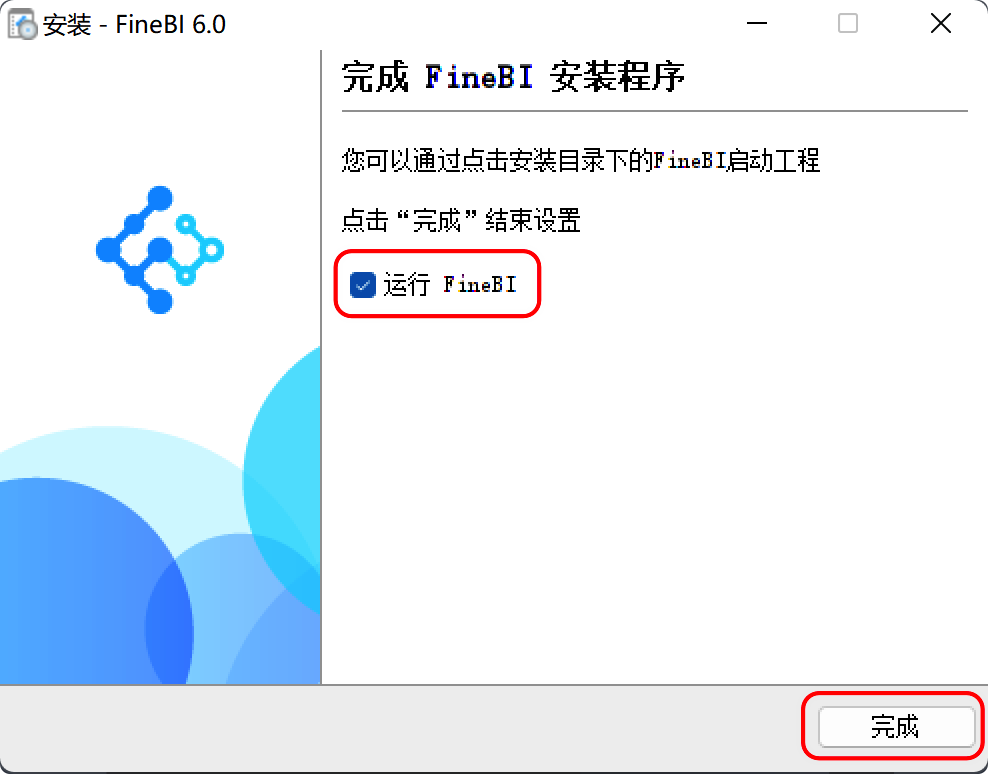Click the line 点击"完成"结束设置
Viewport: 988px width, 774px height.
click(461, 220)
